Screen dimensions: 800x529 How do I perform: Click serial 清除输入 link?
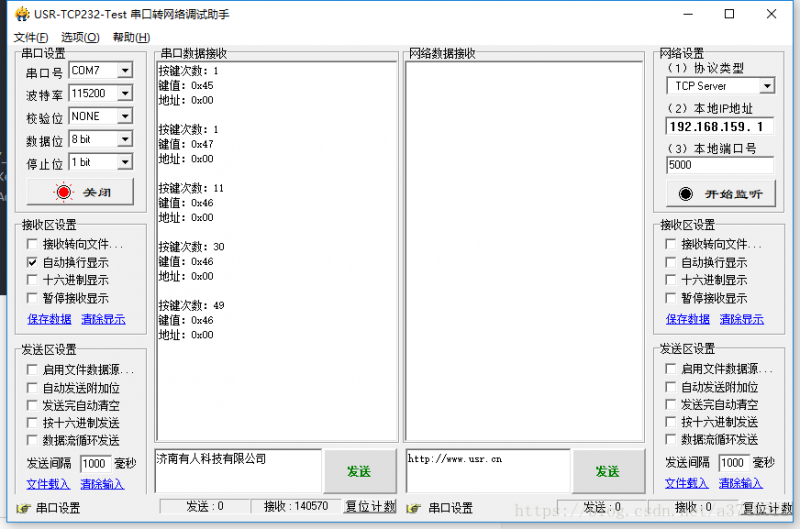tap(102, 484)
